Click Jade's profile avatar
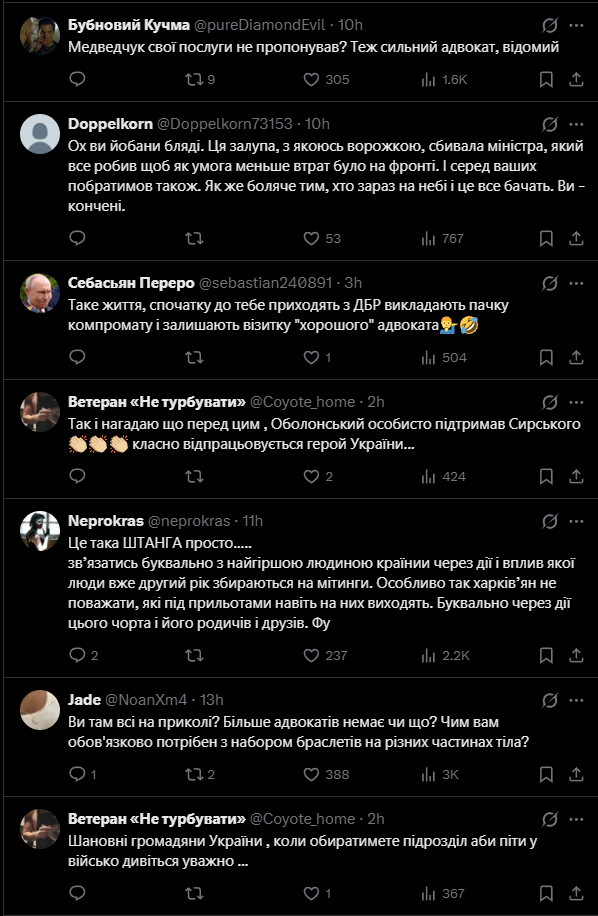This screenshot has width=598, height=916. 40,710
